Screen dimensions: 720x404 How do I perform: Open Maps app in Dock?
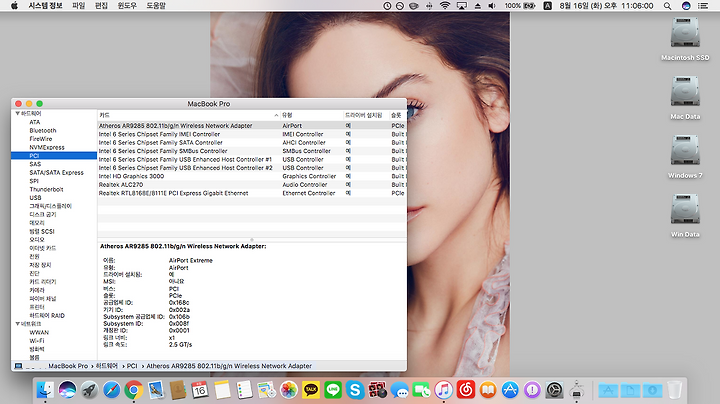pos(266,390)
